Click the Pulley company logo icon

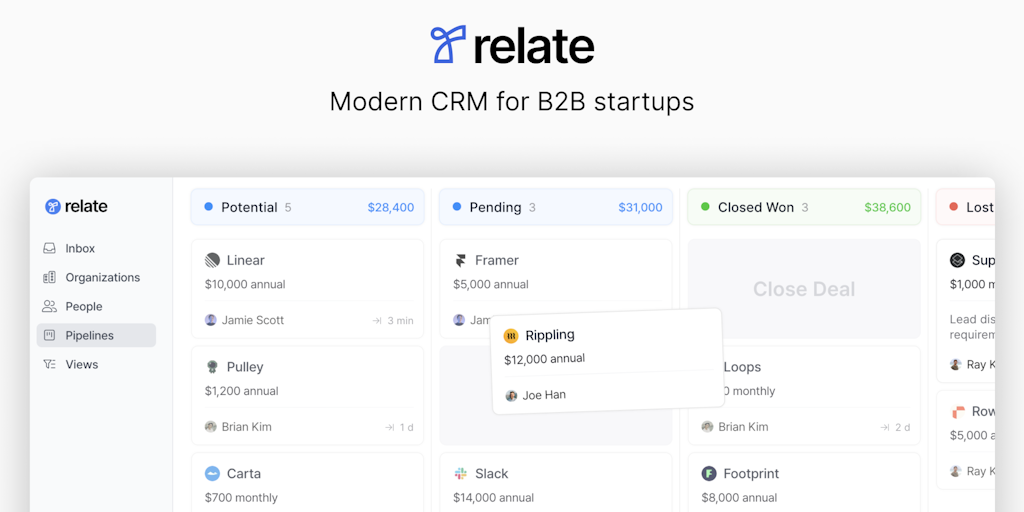(212, 367)
